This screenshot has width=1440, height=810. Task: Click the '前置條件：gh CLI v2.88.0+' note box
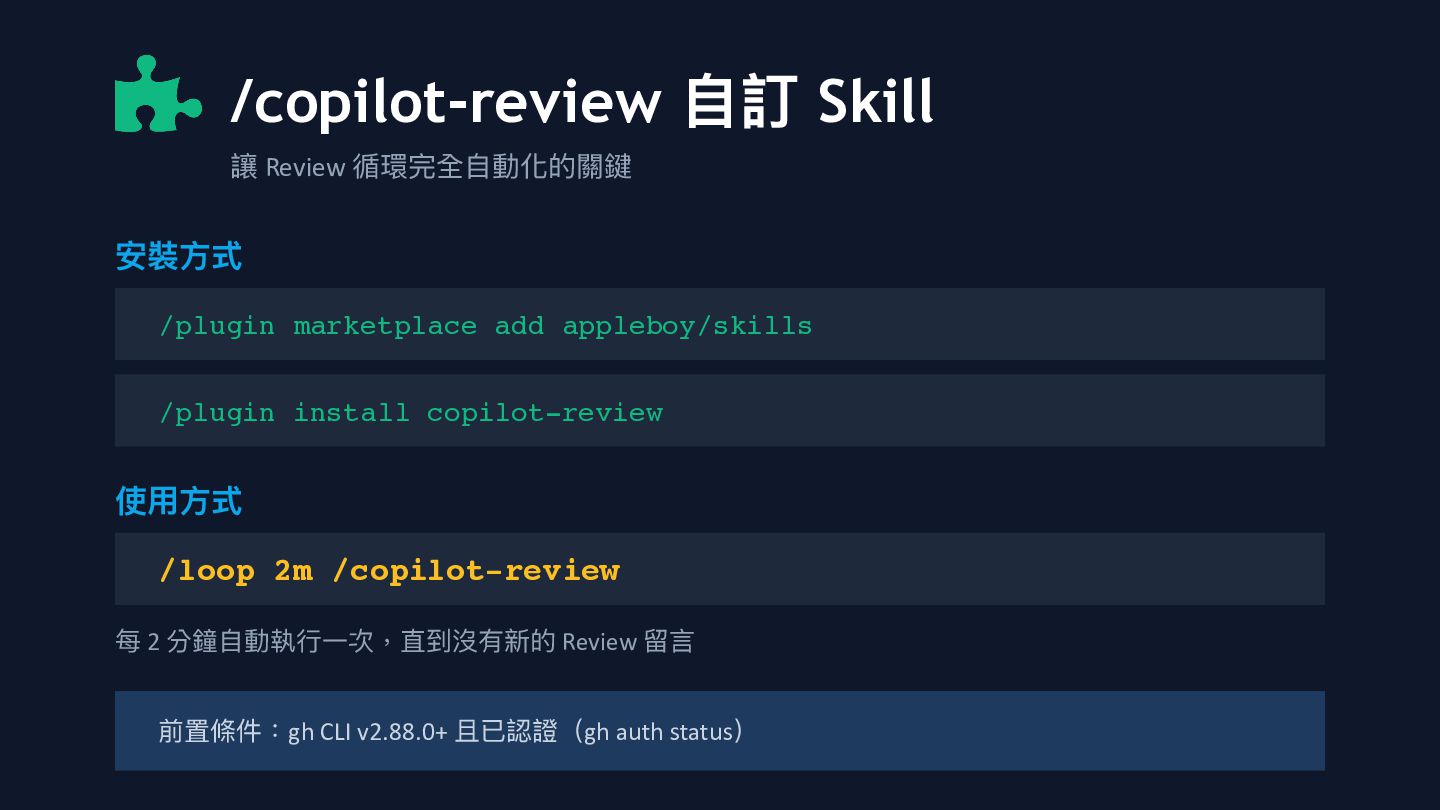[x=720, y=731]
